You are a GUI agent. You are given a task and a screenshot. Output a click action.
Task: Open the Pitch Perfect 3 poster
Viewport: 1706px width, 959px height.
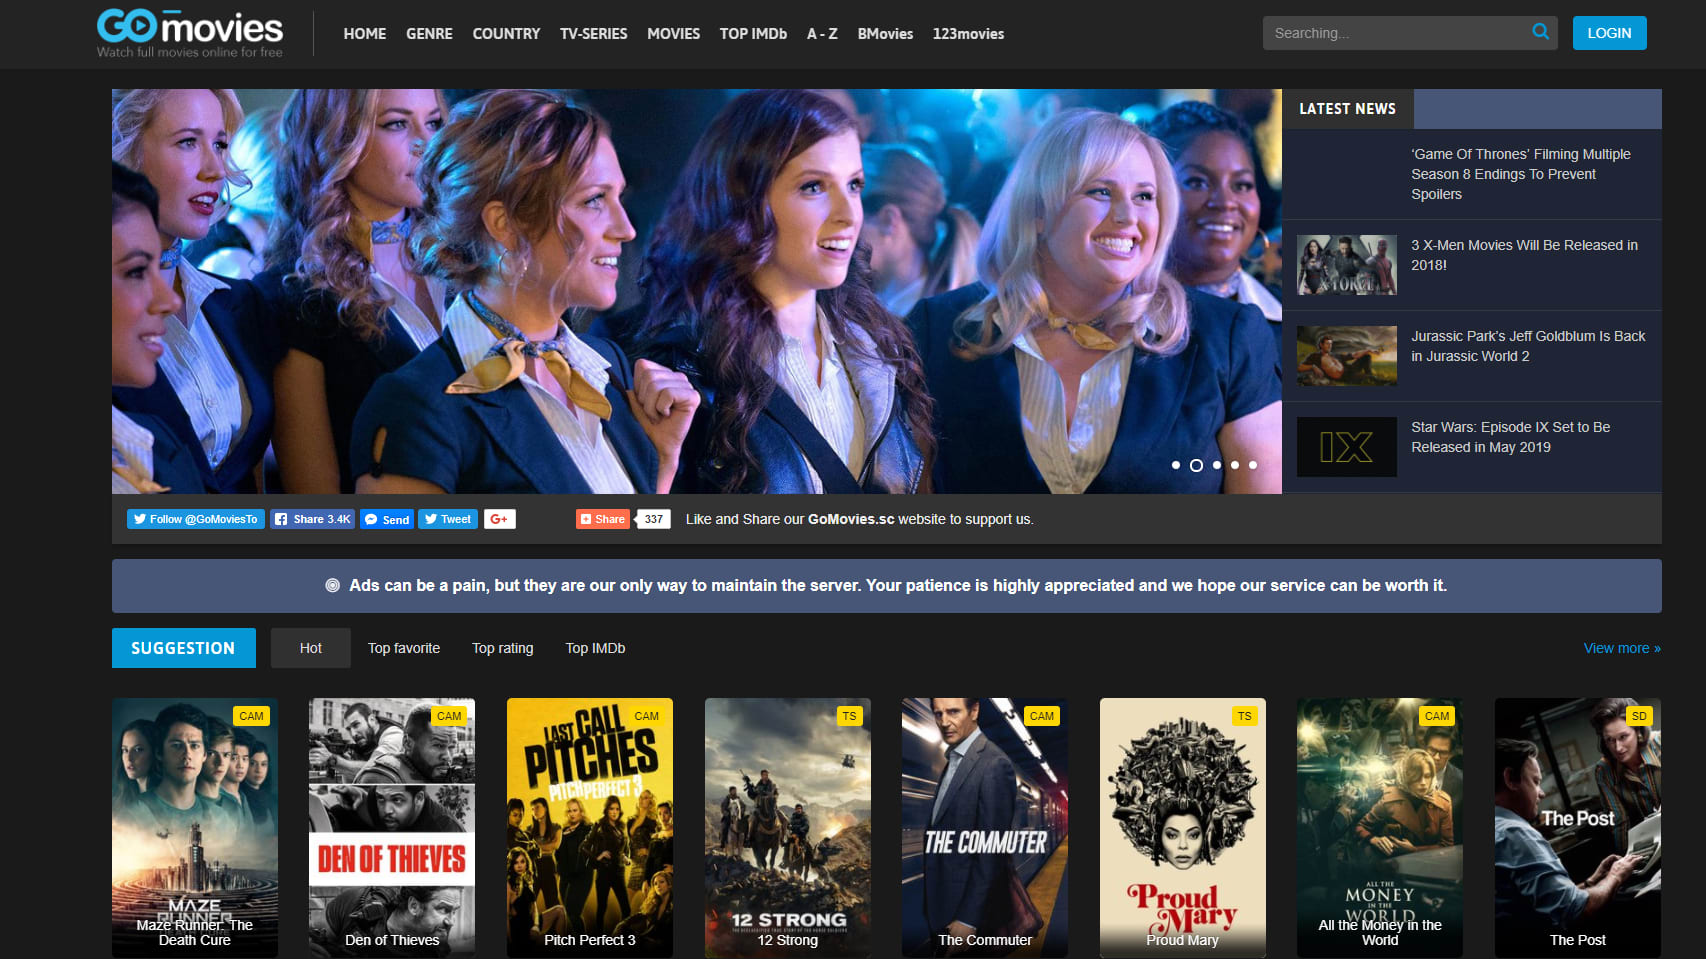pos(590,828)
